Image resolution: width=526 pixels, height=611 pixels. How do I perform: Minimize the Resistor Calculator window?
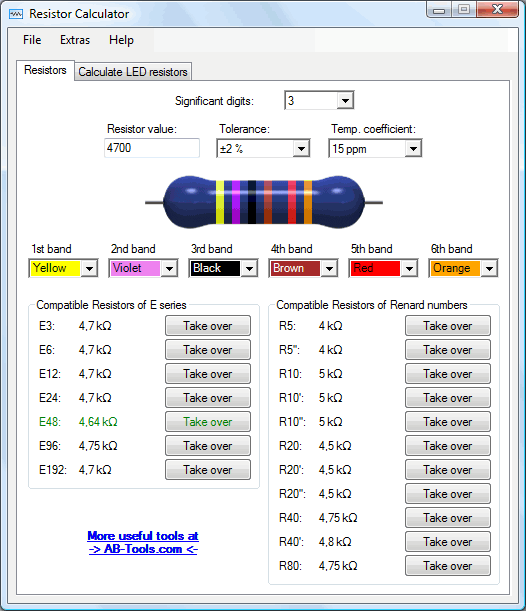point(439,10)
